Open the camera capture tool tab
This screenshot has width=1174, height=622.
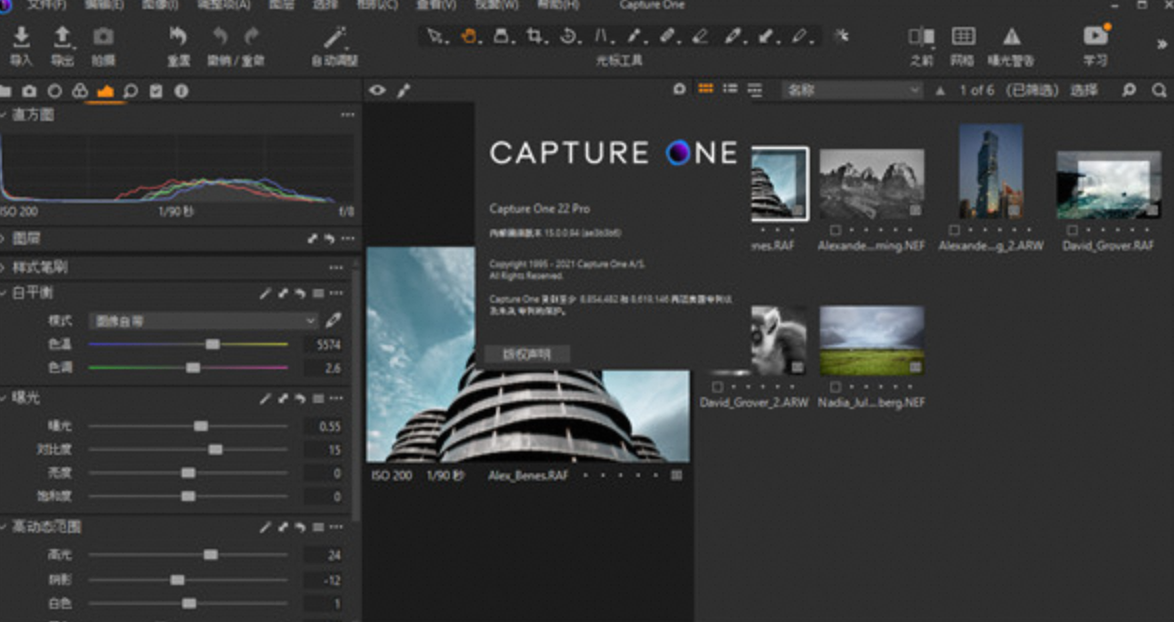[x=29, y=91]
